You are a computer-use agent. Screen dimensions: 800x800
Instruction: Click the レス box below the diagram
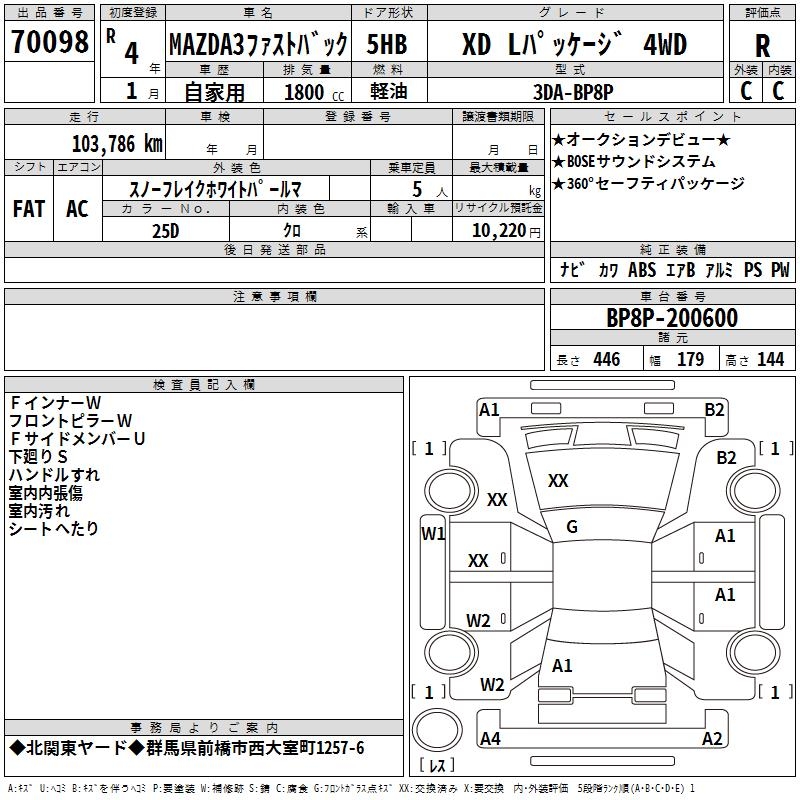(437, 766)
